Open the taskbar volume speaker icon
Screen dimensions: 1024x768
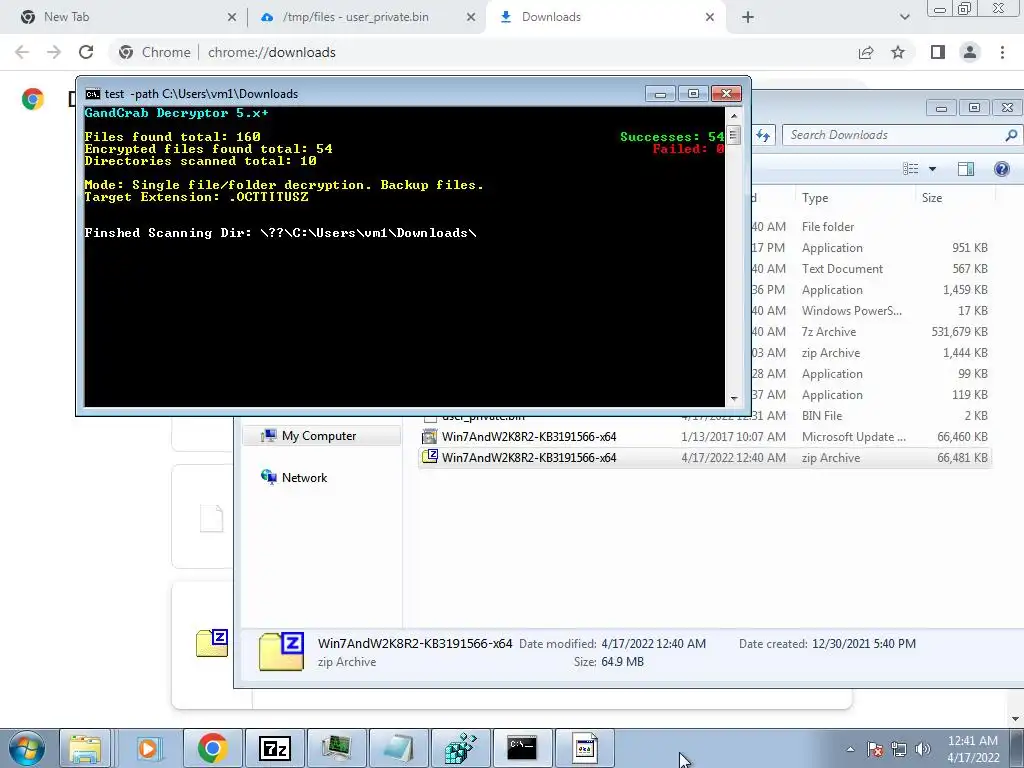point(923,749)
